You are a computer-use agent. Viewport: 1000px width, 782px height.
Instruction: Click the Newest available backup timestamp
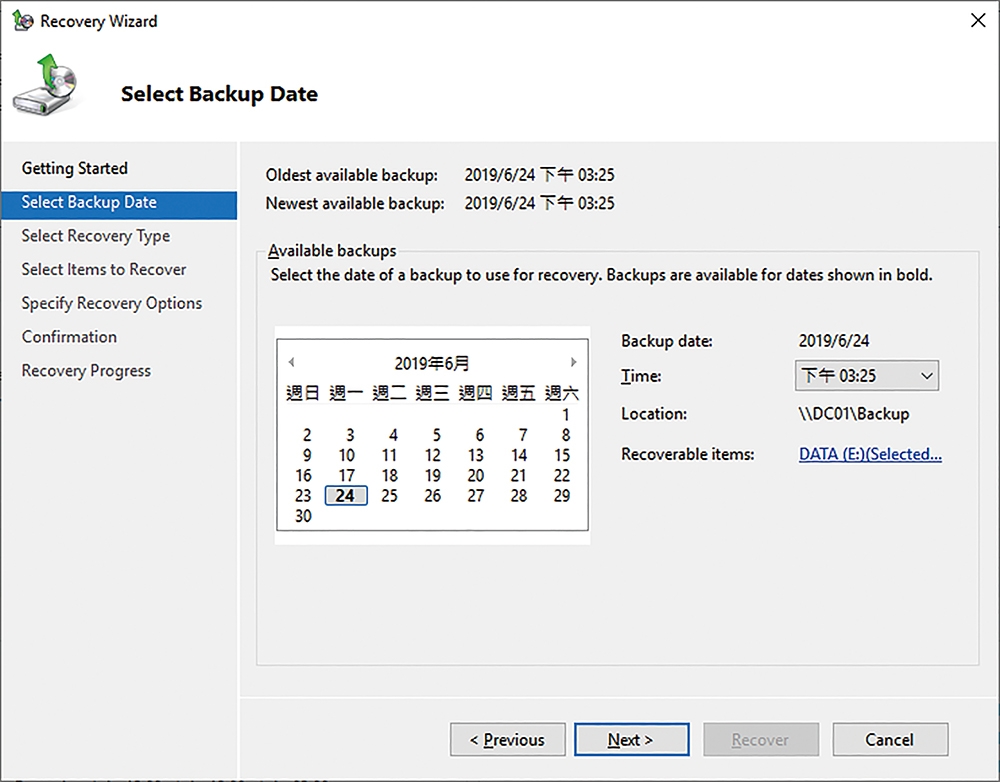pos(540,203)
